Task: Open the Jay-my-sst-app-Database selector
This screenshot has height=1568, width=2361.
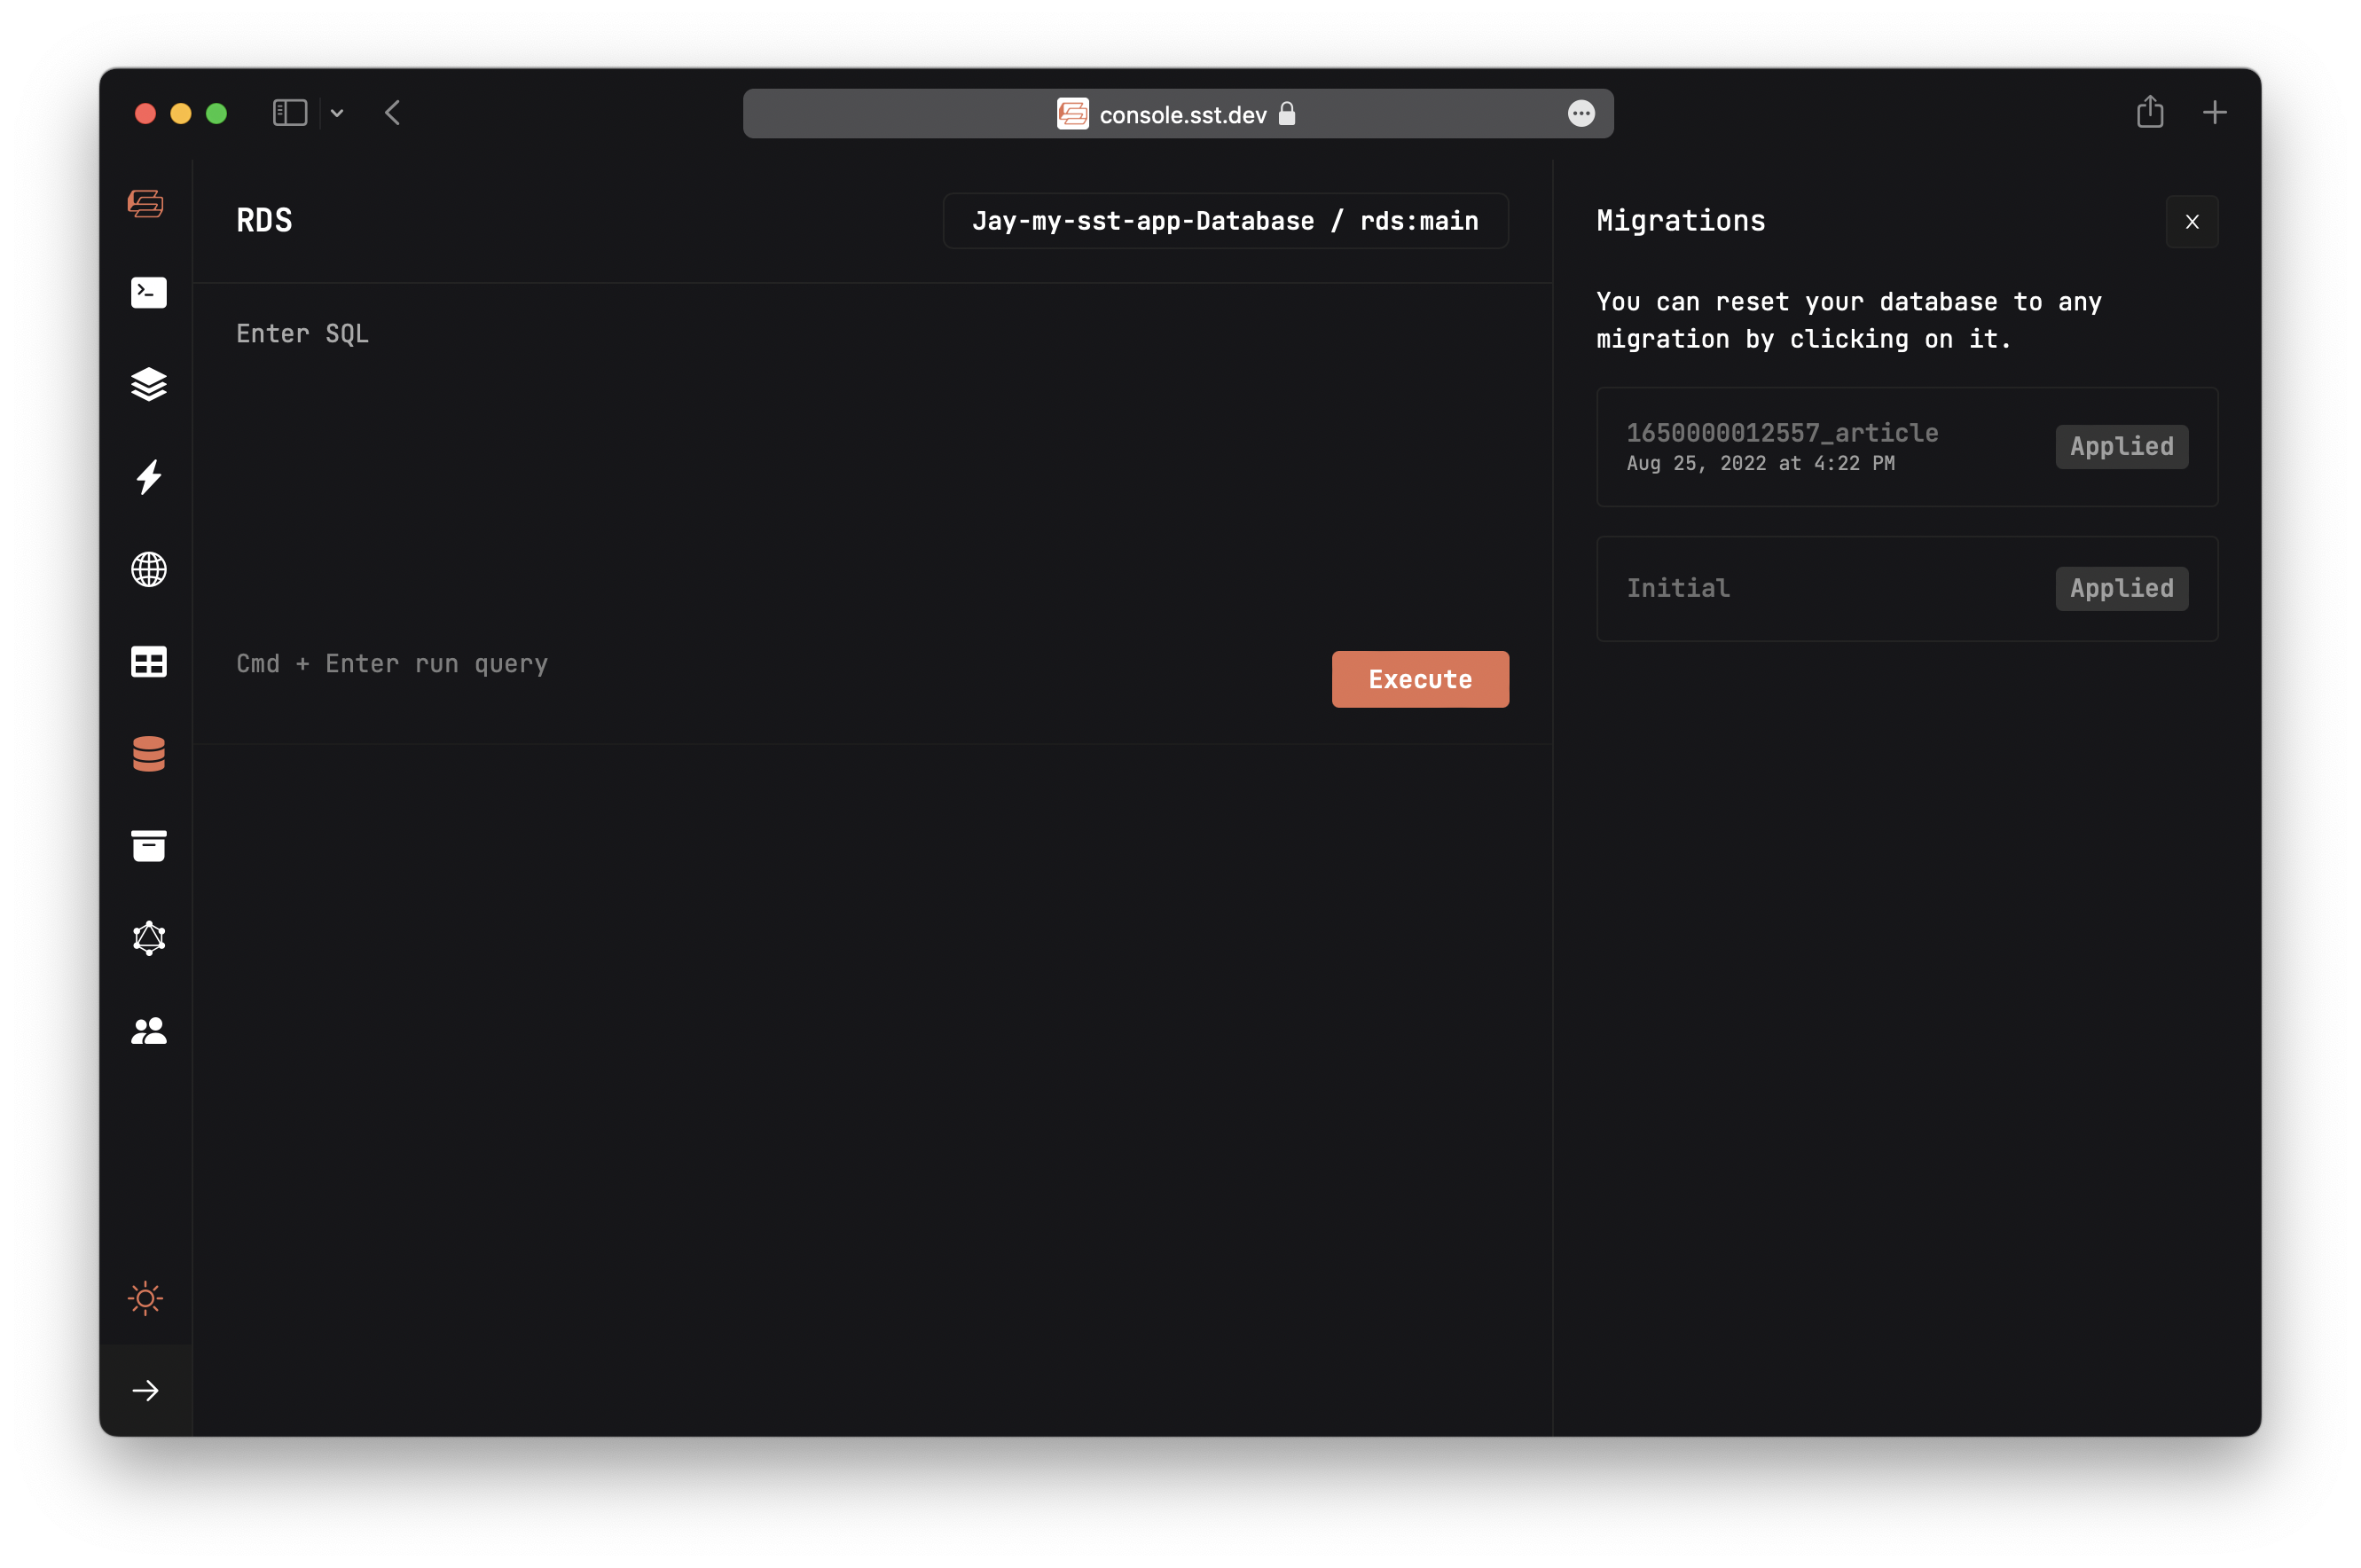Action: tap(1224, 220)
